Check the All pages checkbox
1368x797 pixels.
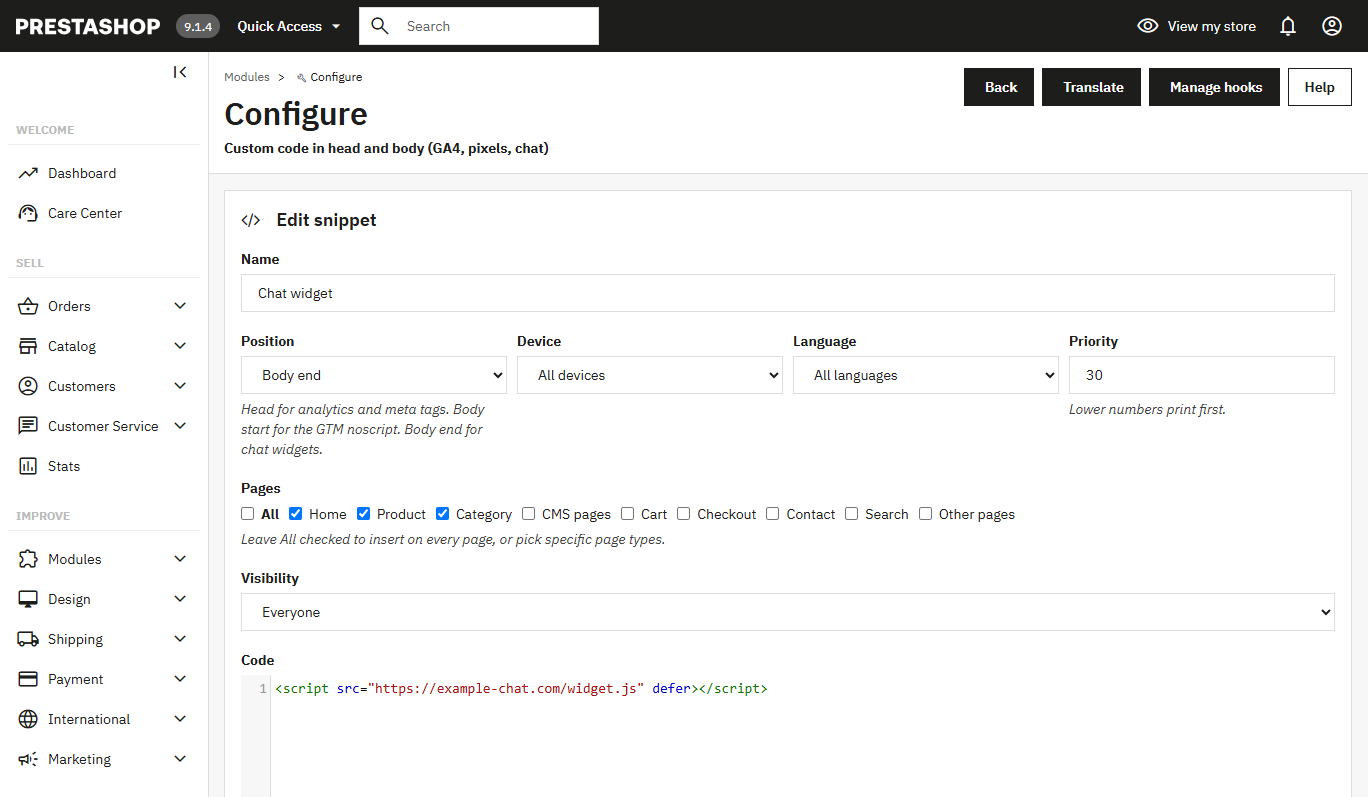[247, 514]
